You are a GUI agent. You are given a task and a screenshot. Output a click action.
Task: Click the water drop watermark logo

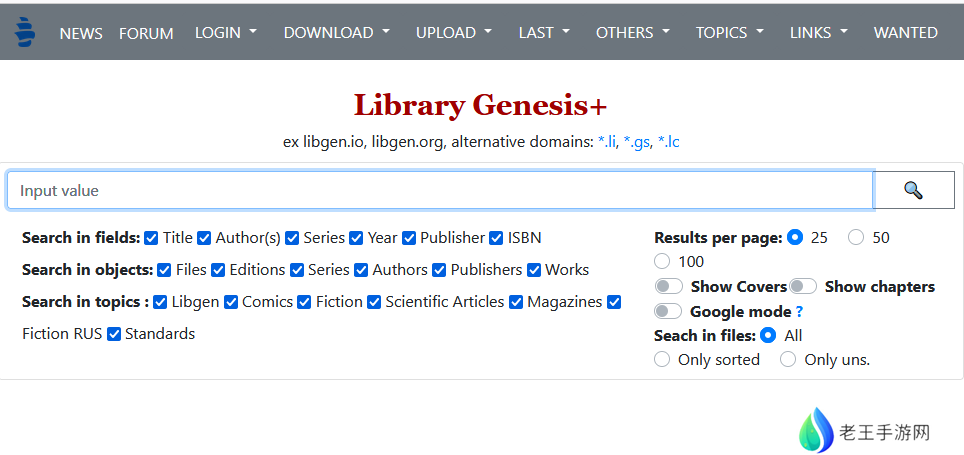coord(816,431)
